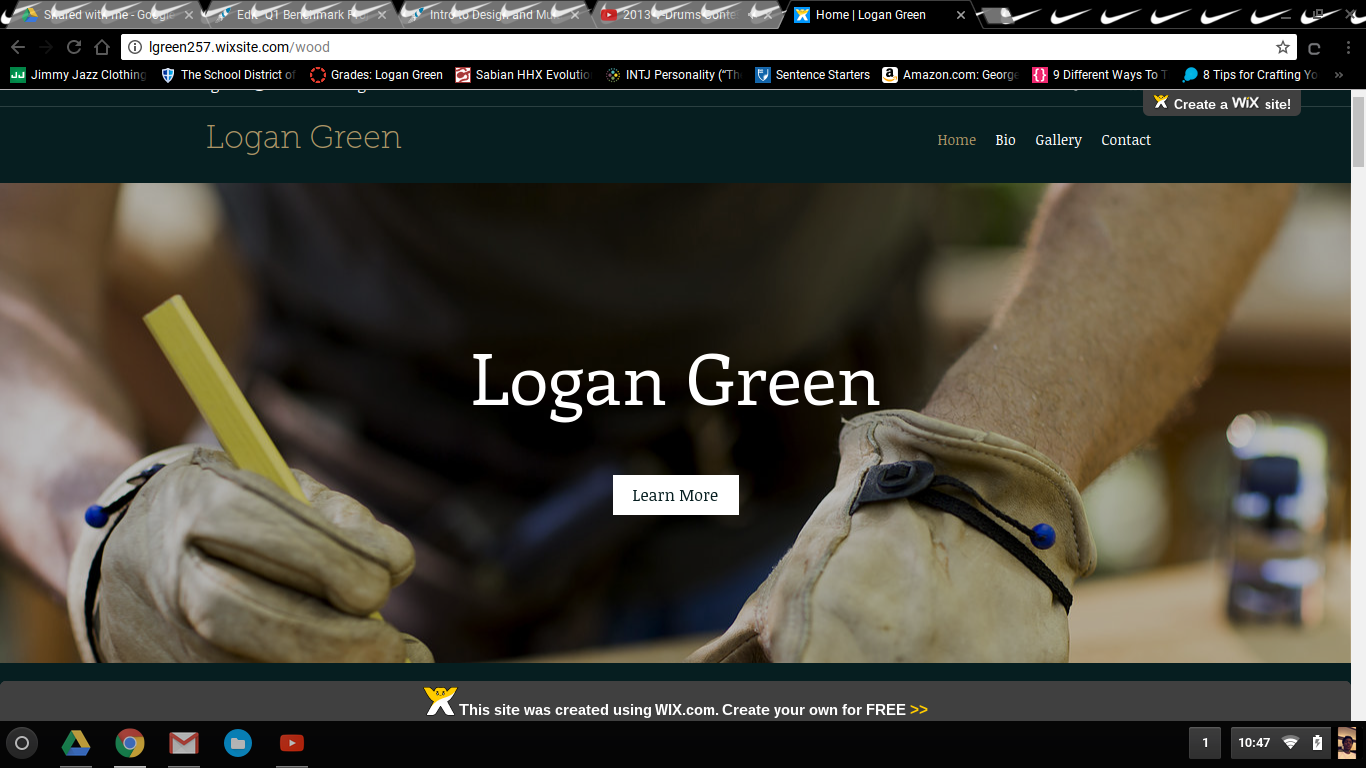Click the Create a Wix site button
The image size is (1366, 768).
[1222, 103]
